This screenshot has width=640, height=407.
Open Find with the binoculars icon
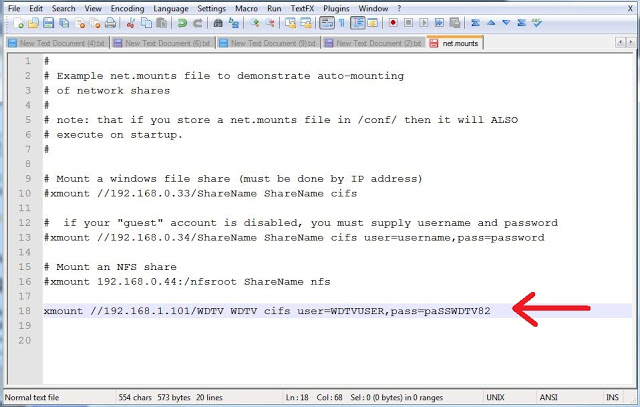point(216,22)
